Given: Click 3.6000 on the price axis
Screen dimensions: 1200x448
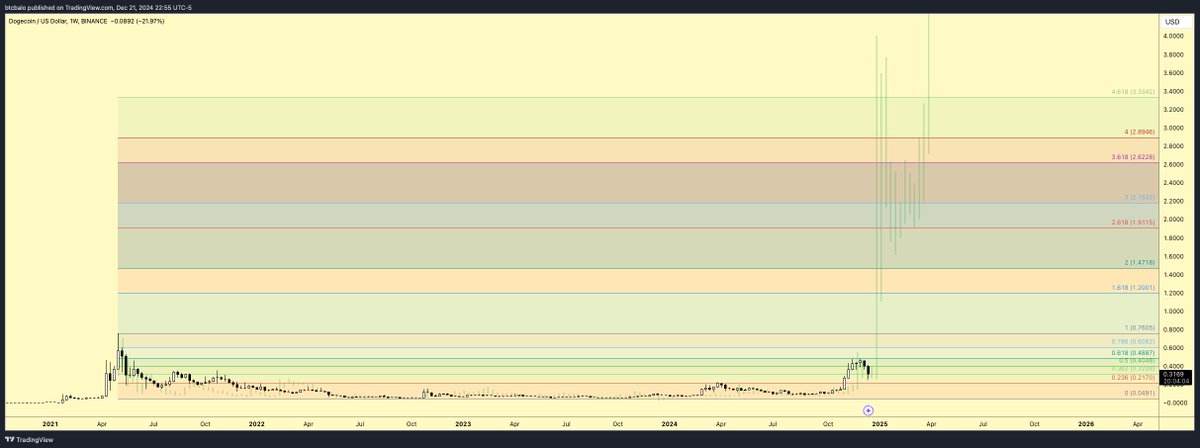Looking at the screenshot, I should [1173, 73].
